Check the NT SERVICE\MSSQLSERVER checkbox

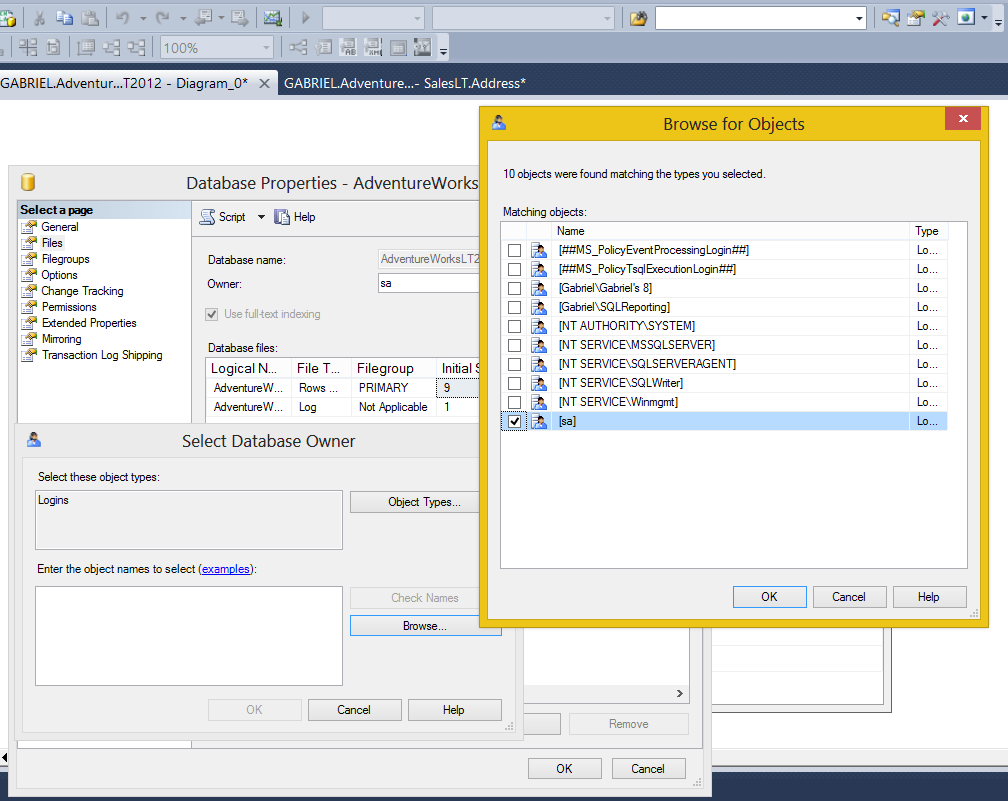pos(514,345)
